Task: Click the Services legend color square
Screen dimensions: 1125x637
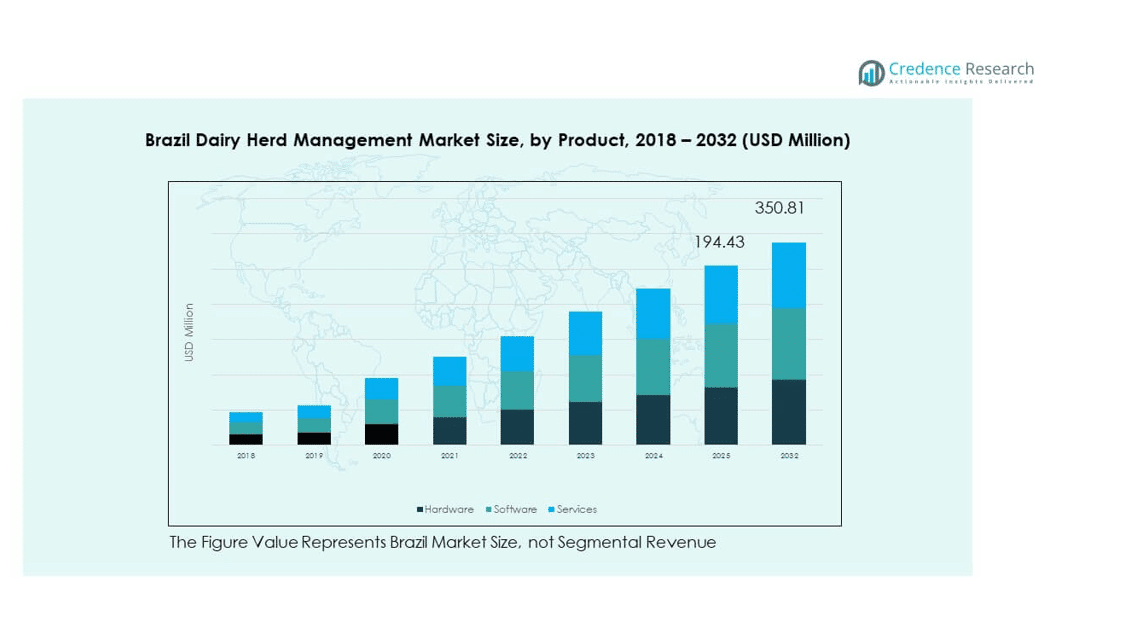Action: click(x=552, y=510)
